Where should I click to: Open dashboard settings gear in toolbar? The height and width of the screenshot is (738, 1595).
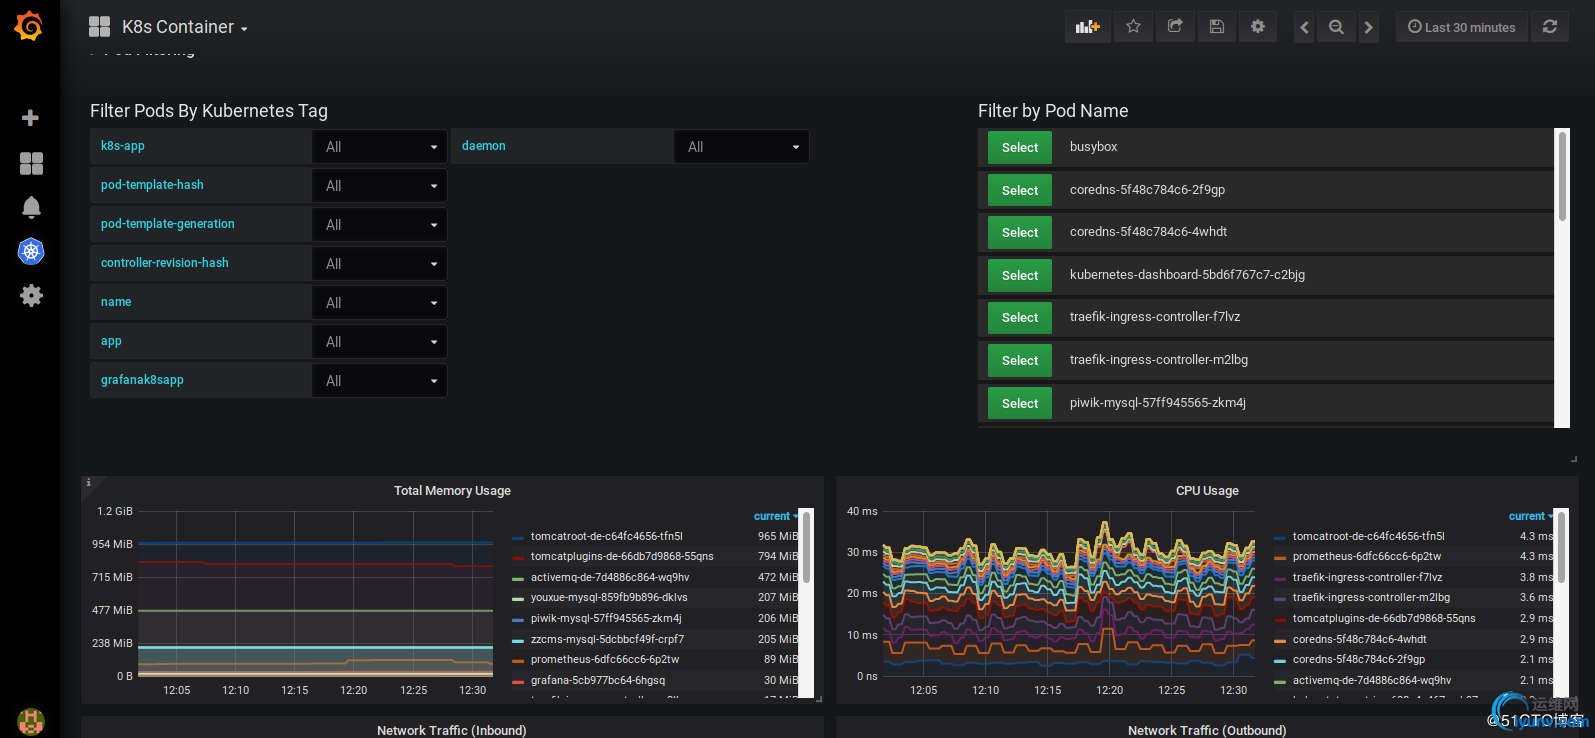point(1258,27)
